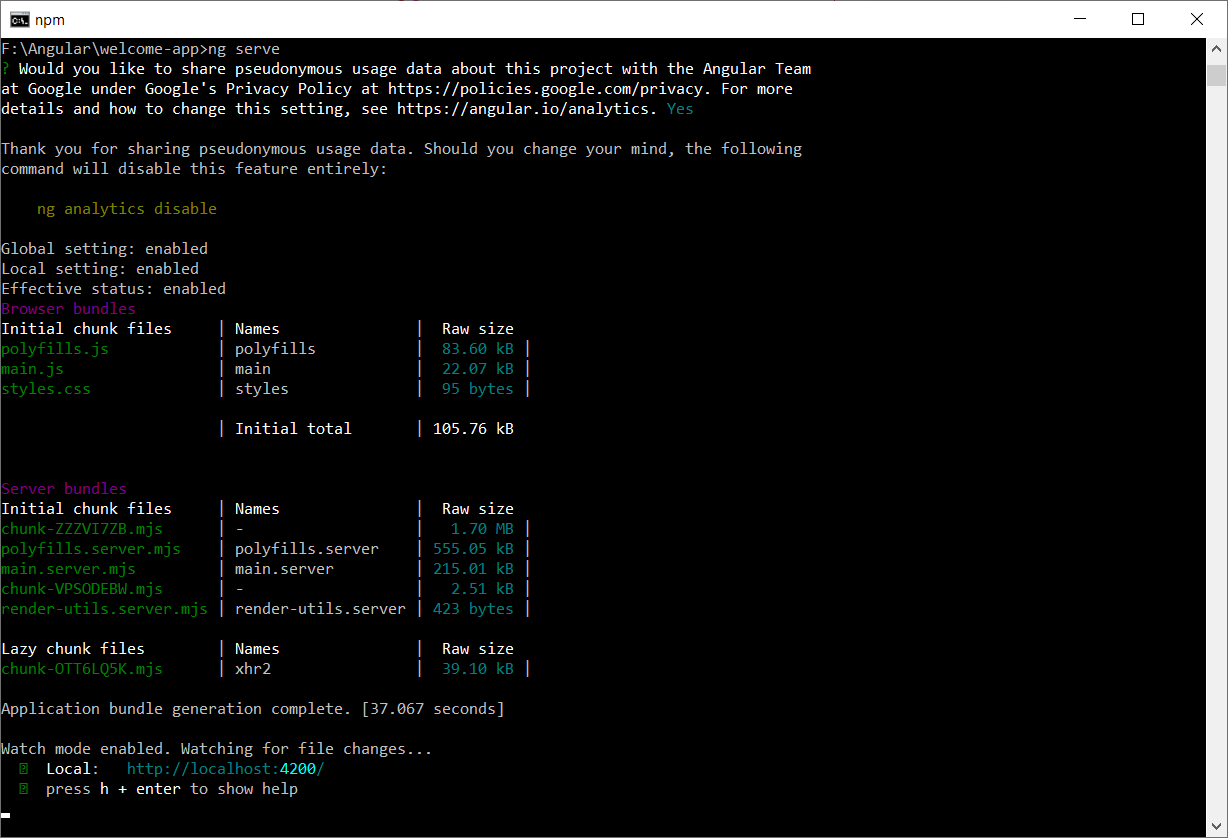Click the 2.51 kB size value
1228x838 pixels.
(x=482, y=589)
